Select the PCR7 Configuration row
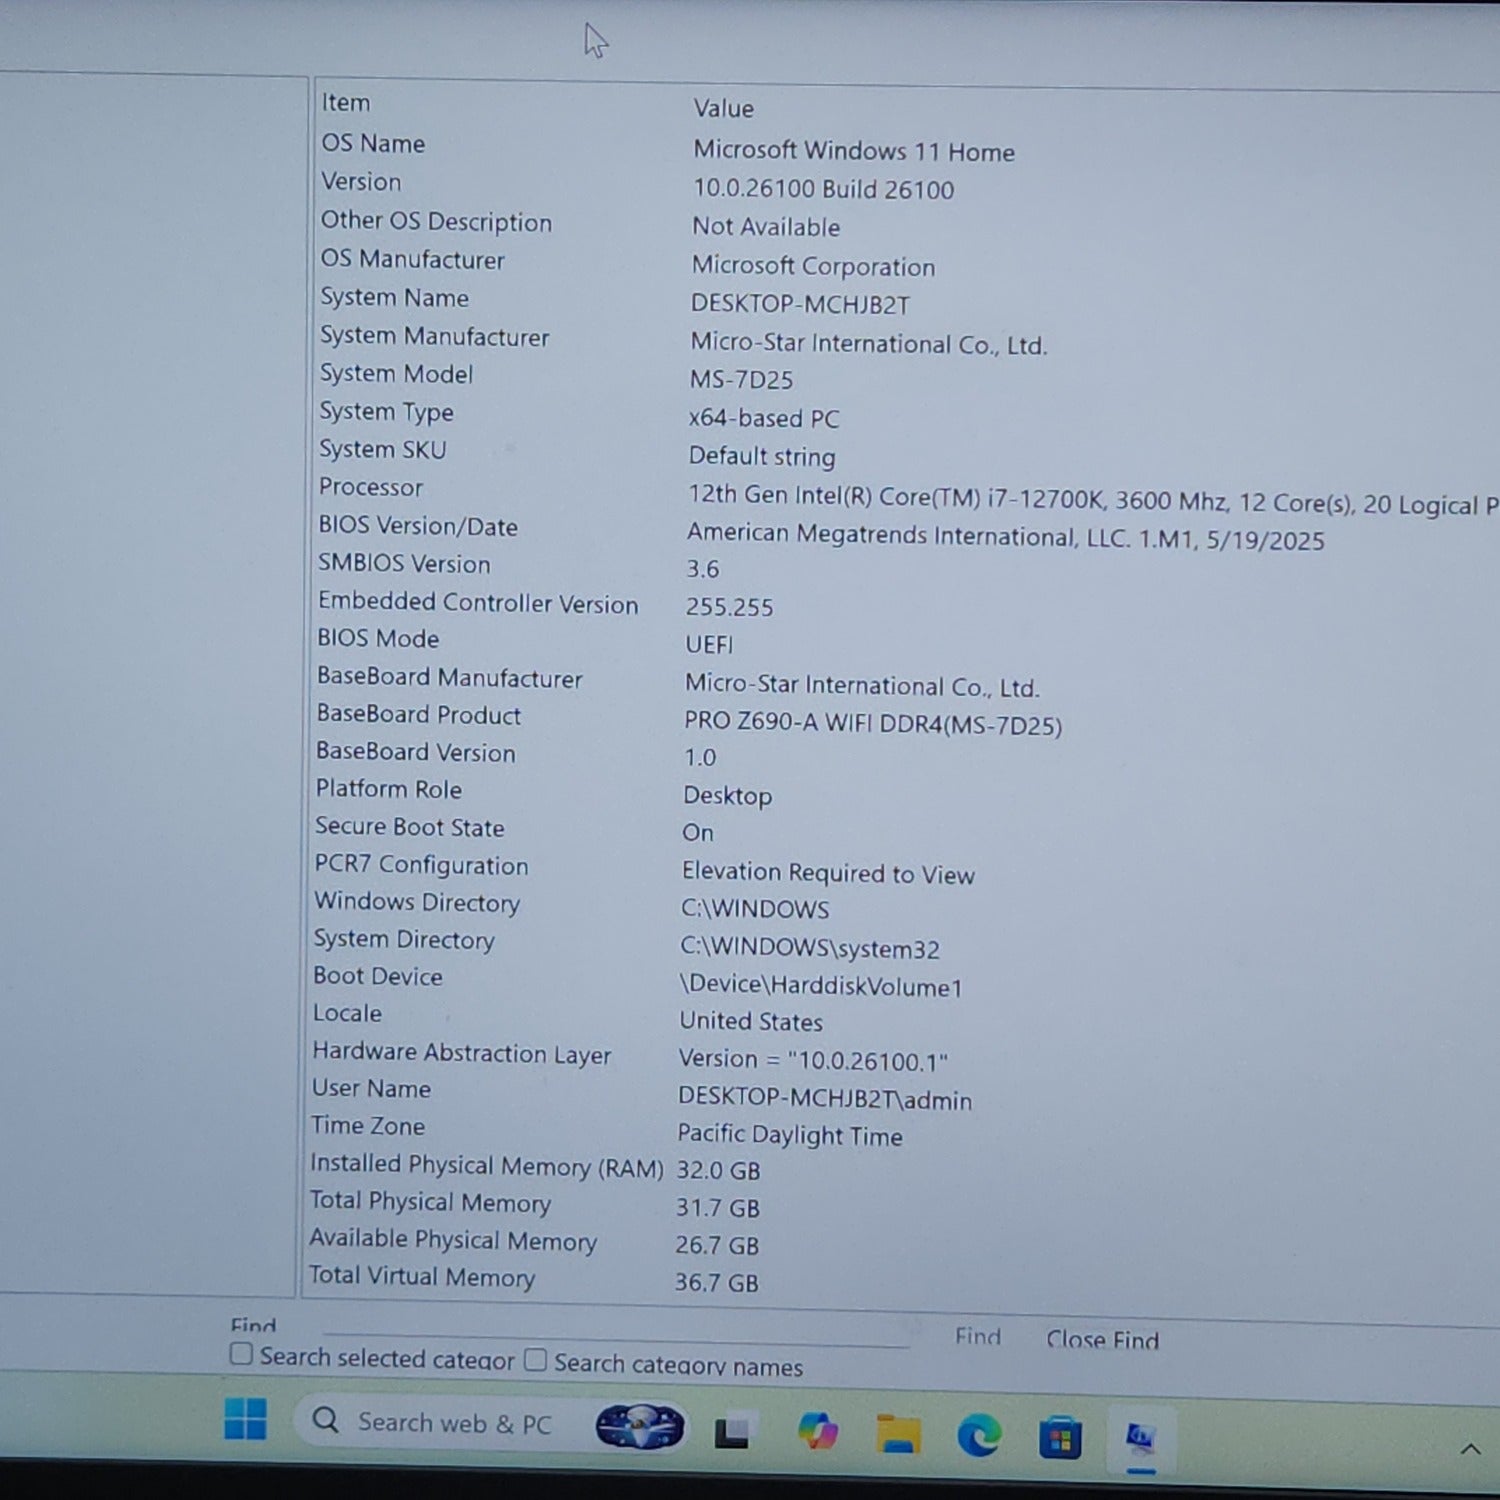This screenshot has height=1500, width=1500. coord(421,865)
